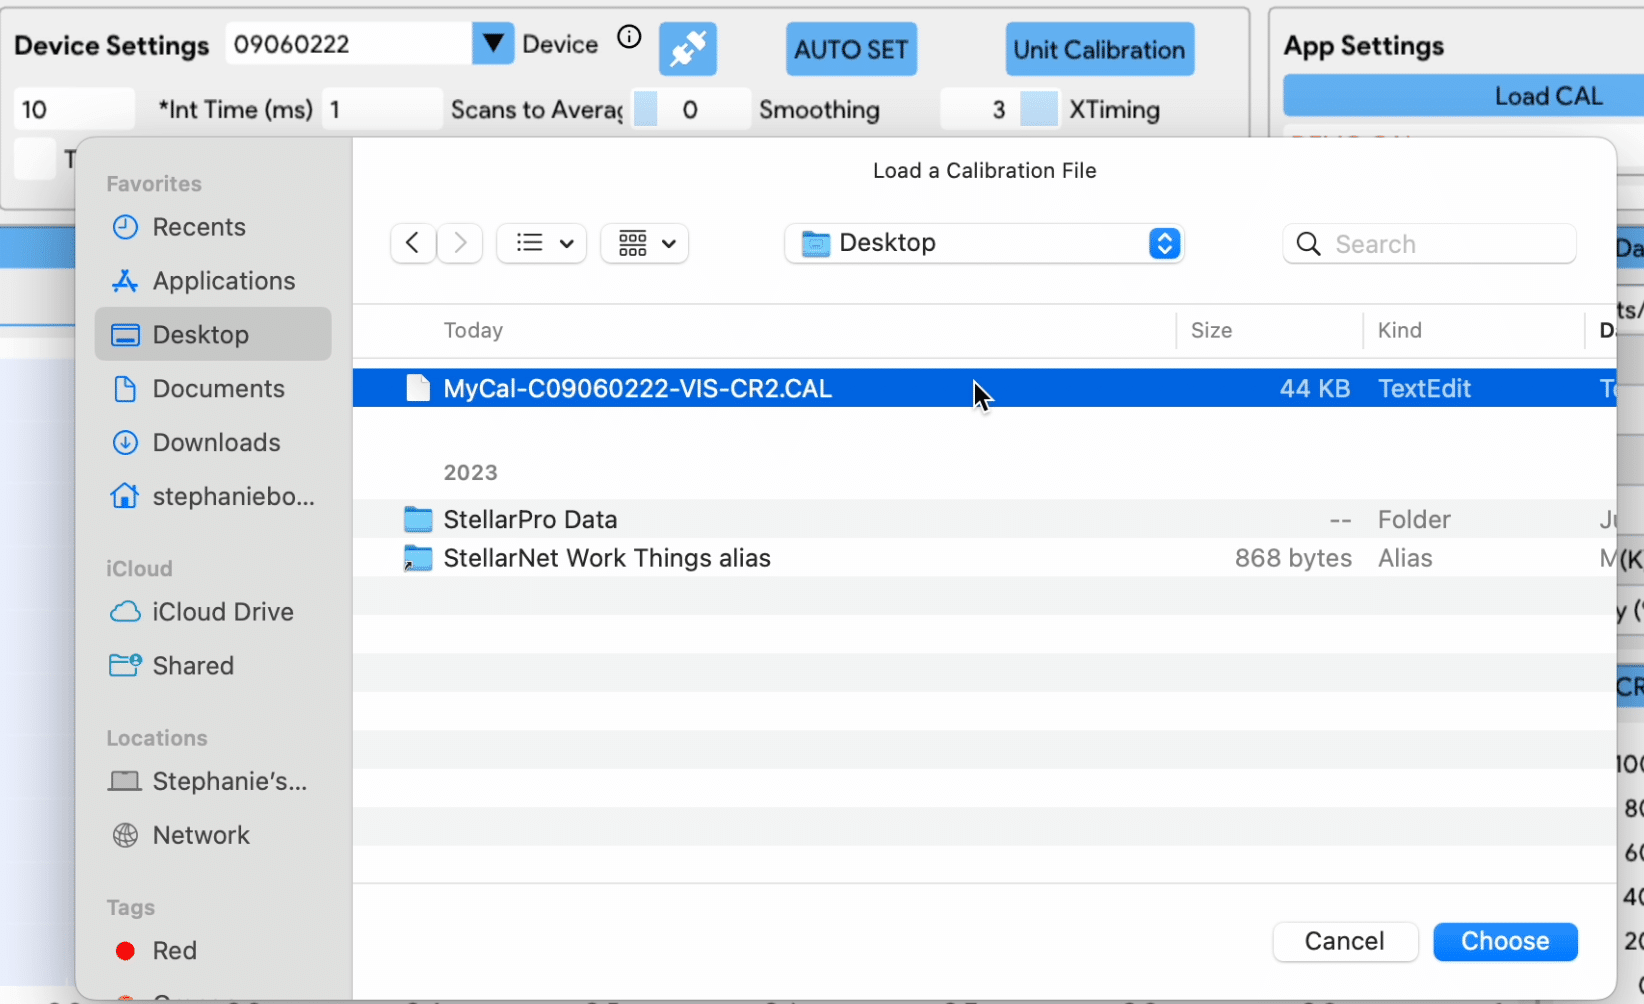Viewport: 1644px width, 1004px height.
Task: Open the device serial number dropdown
Action: (x=493, y=44)
